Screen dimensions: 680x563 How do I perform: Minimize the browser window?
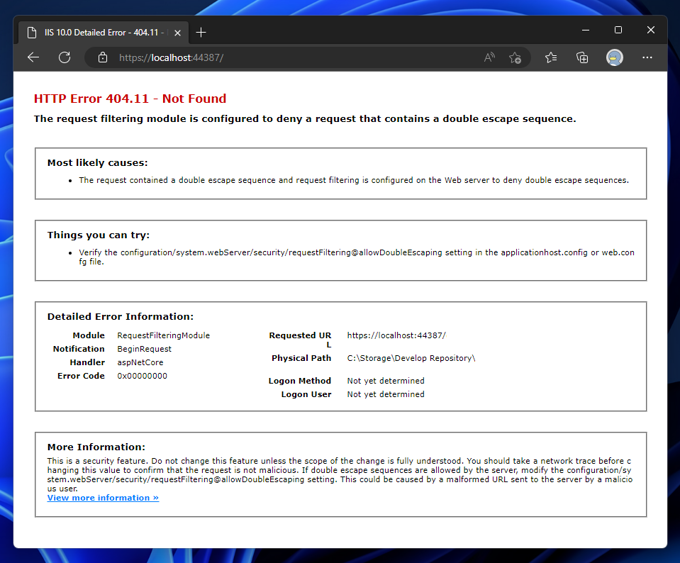click(x=585, y=30)
